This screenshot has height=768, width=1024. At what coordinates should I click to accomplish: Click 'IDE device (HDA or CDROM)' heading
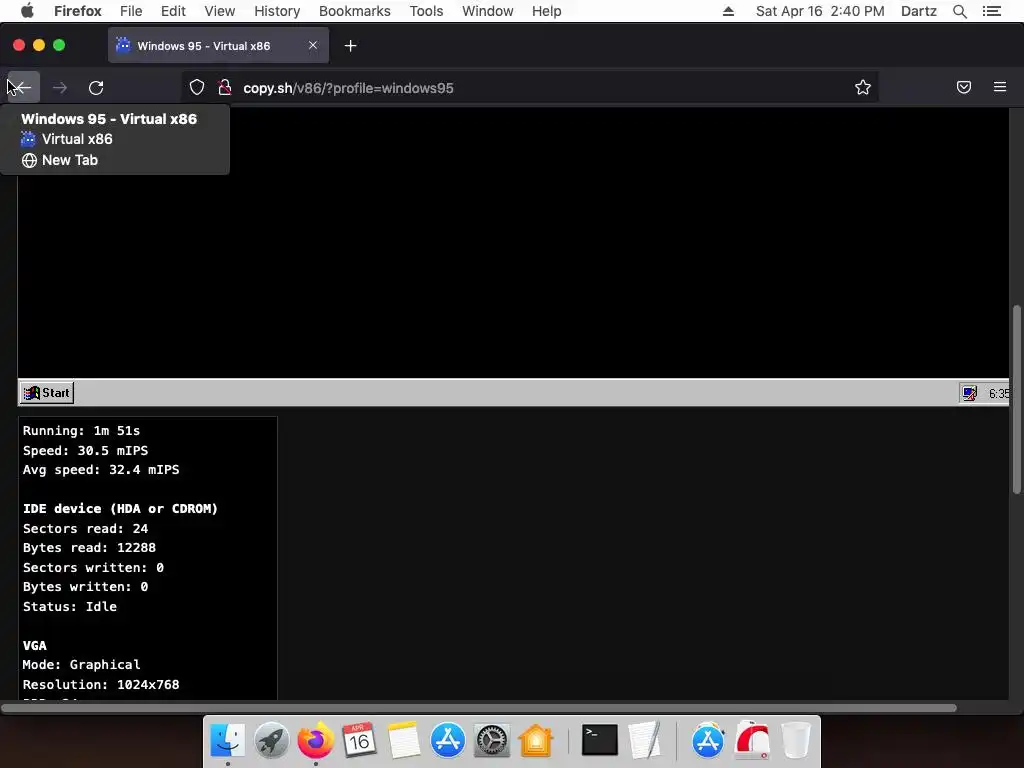[120, 509]
